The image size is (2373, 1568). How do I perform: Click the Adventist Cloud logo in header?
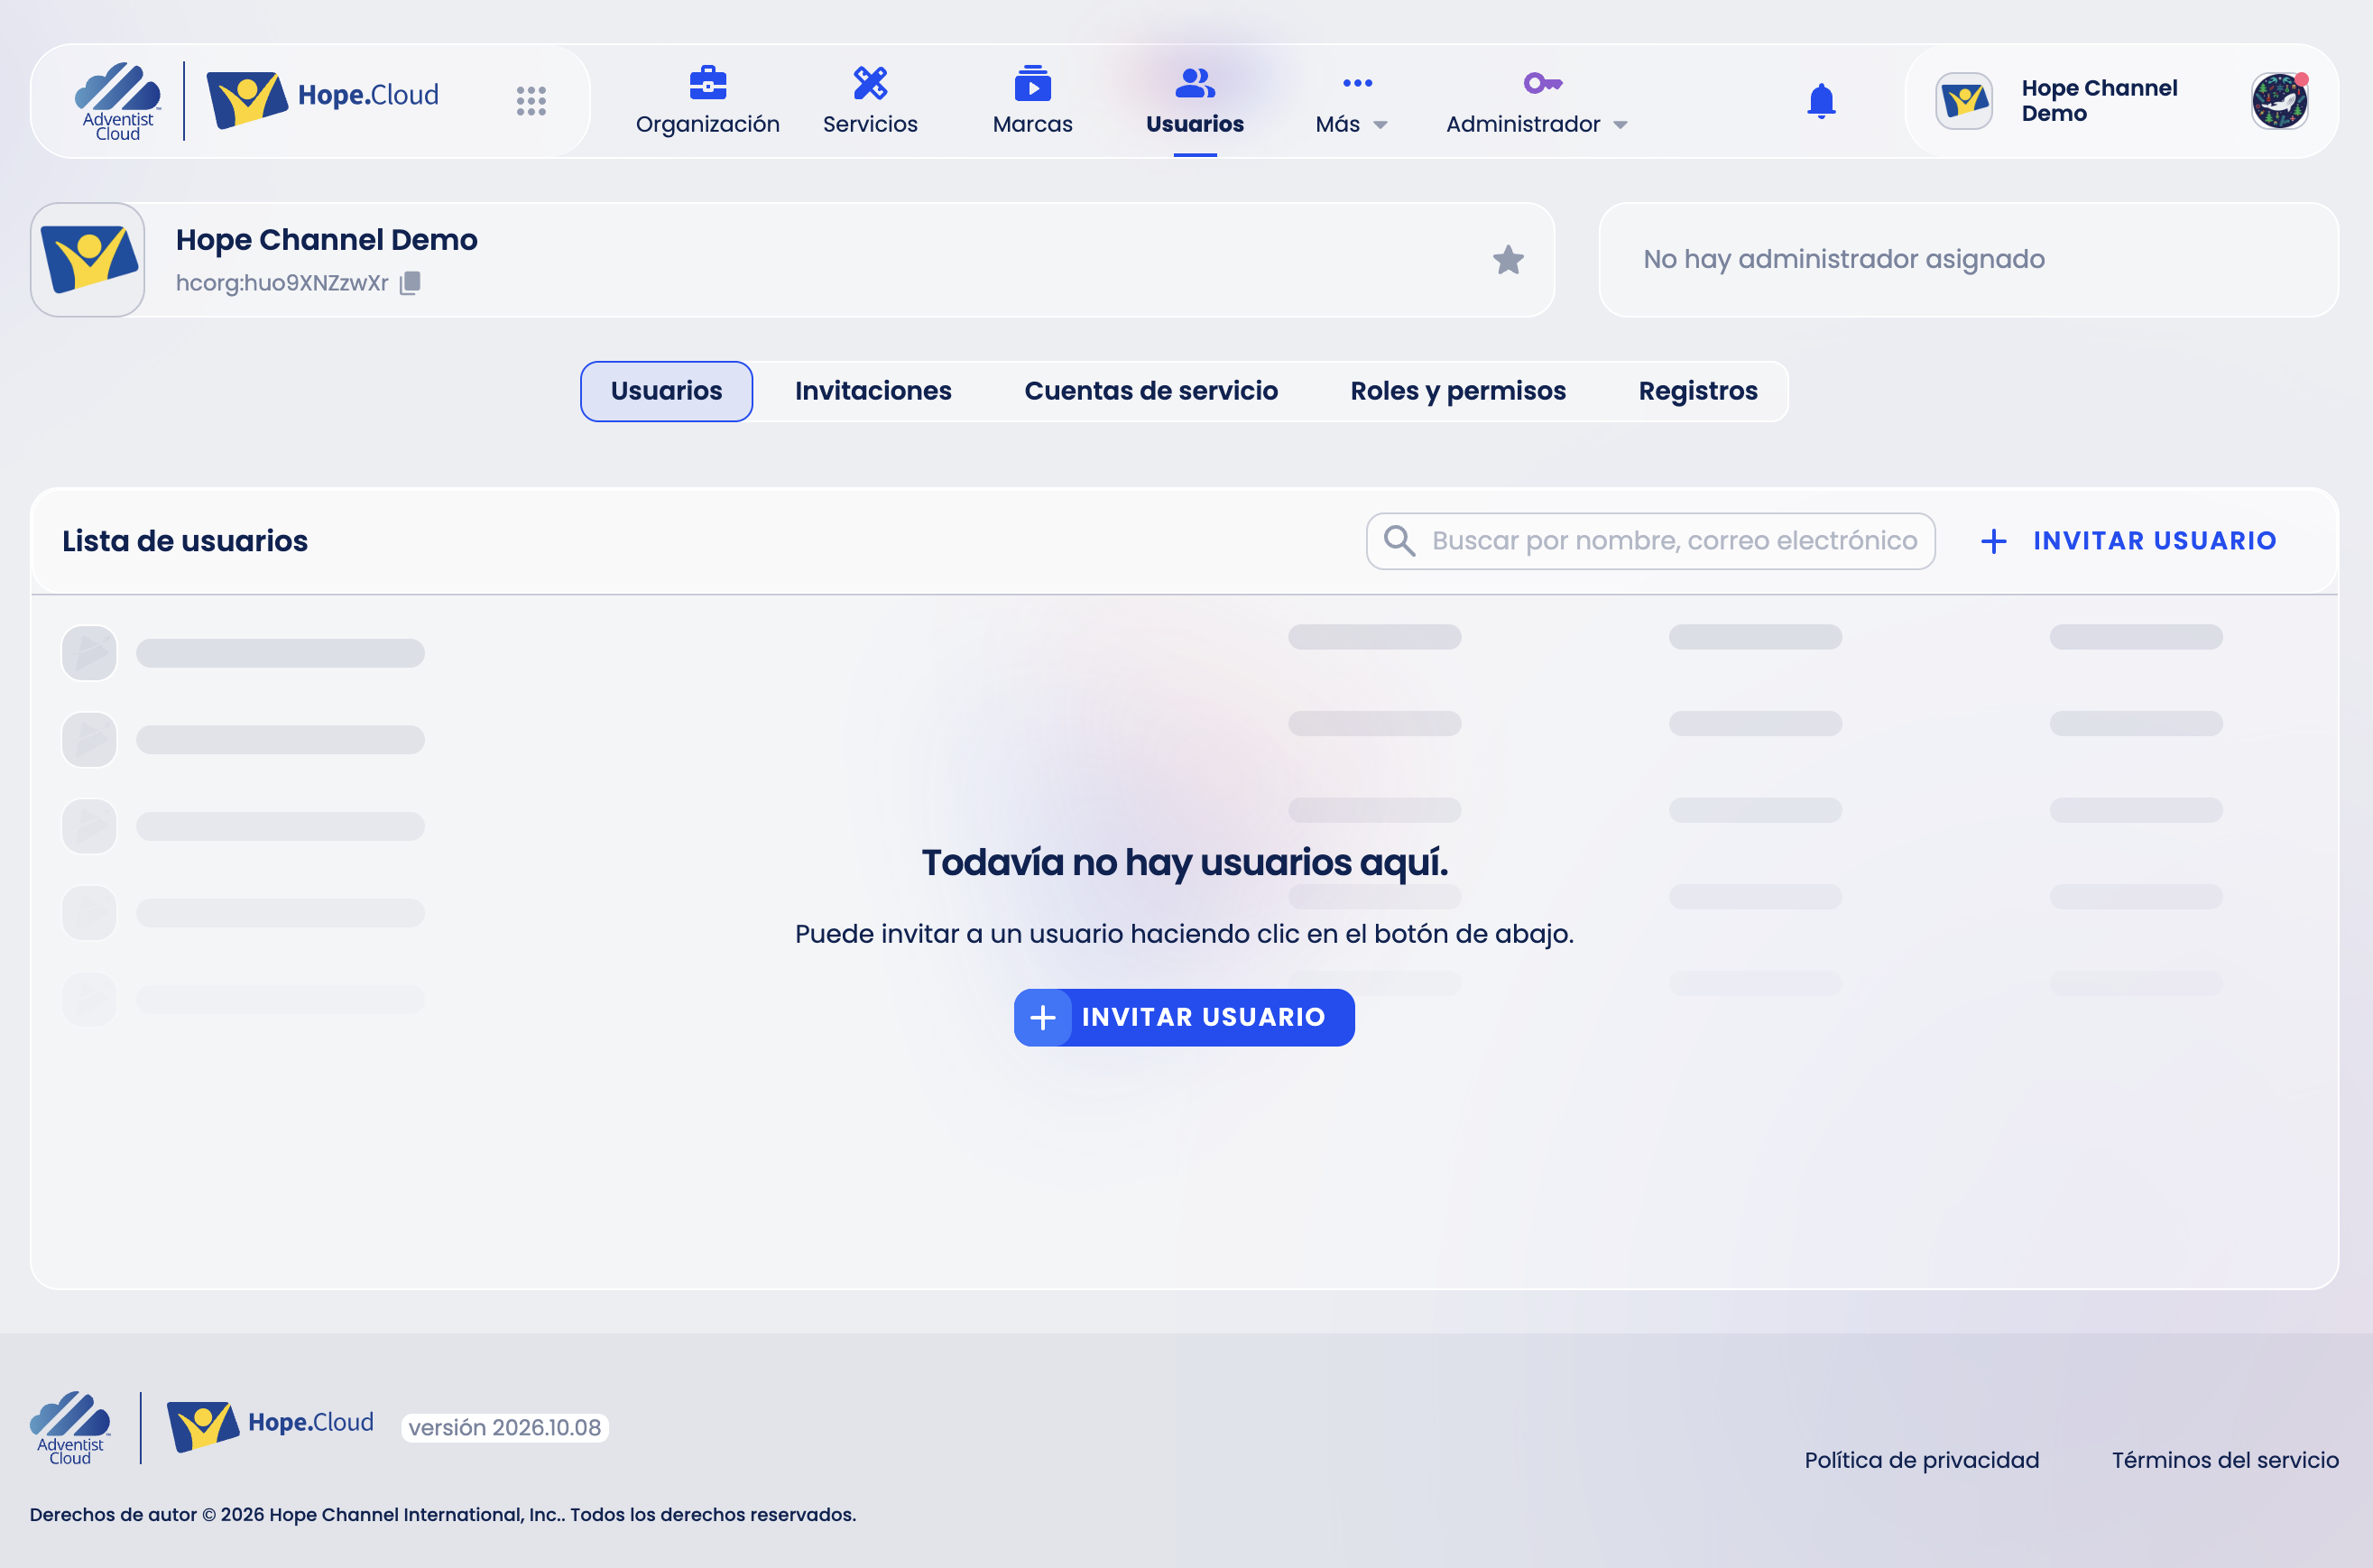117,101
